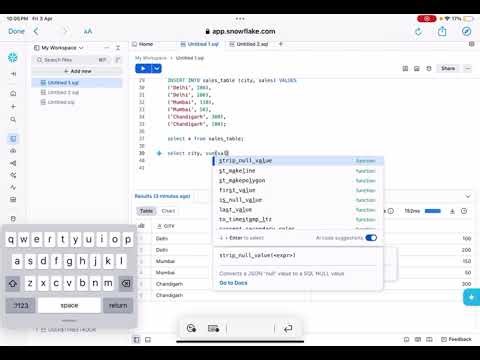
Task: Open the query history clock icon near results
Action: click(x=464, y=211)
